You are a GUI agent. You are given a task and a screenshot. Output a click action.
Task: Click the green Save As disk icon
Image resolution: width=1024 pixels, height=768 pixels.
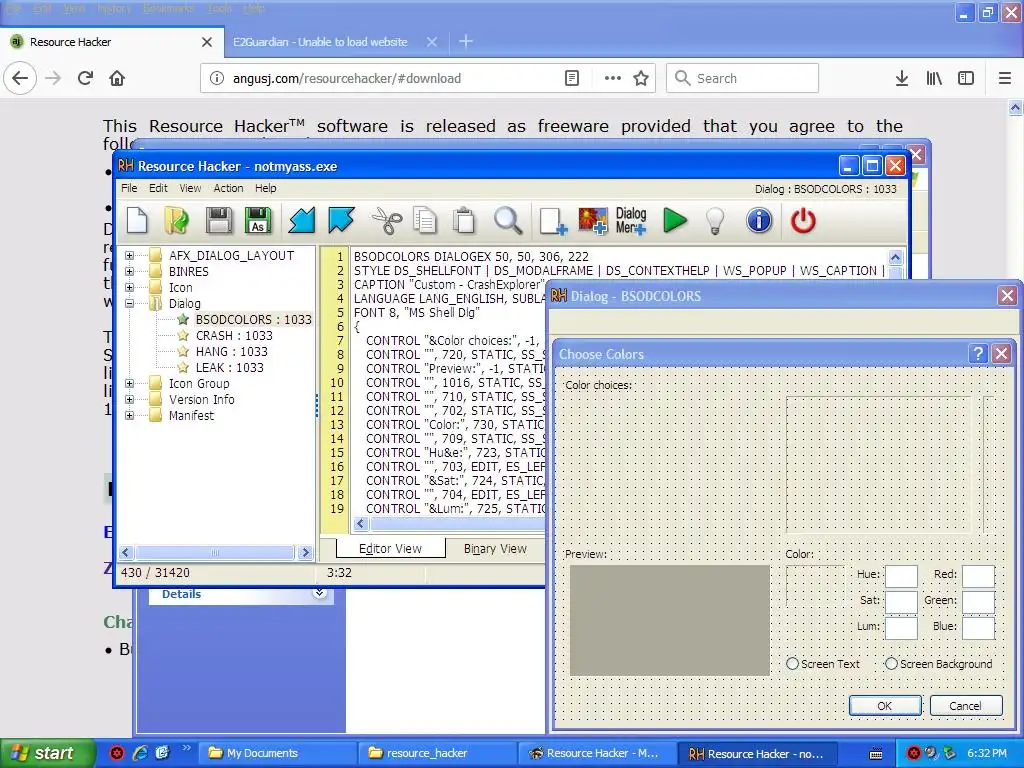(x=258, y=221)
